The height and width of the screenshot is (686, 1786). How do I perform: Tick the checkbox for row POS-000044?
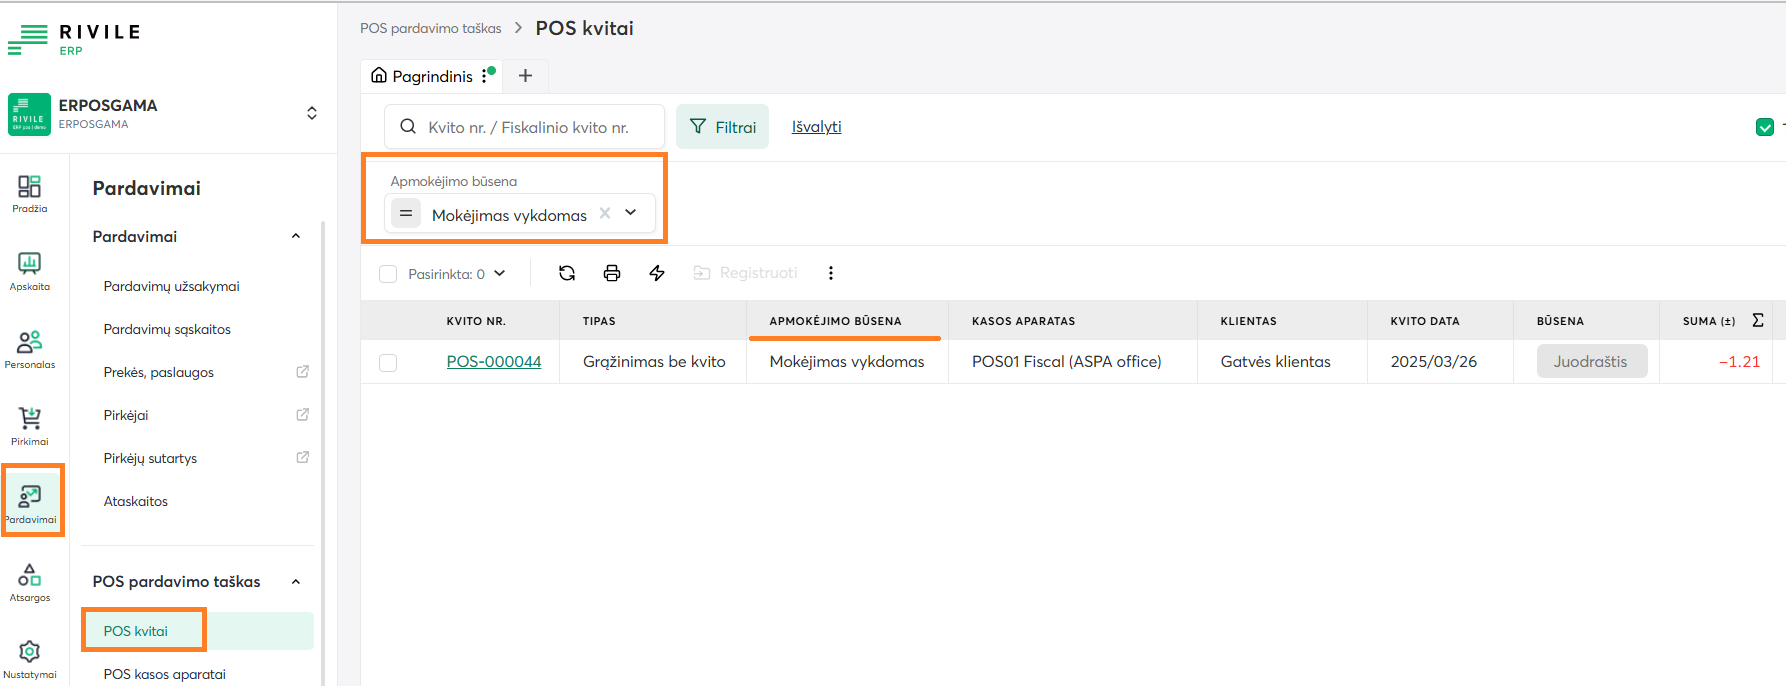coord(388,362)
